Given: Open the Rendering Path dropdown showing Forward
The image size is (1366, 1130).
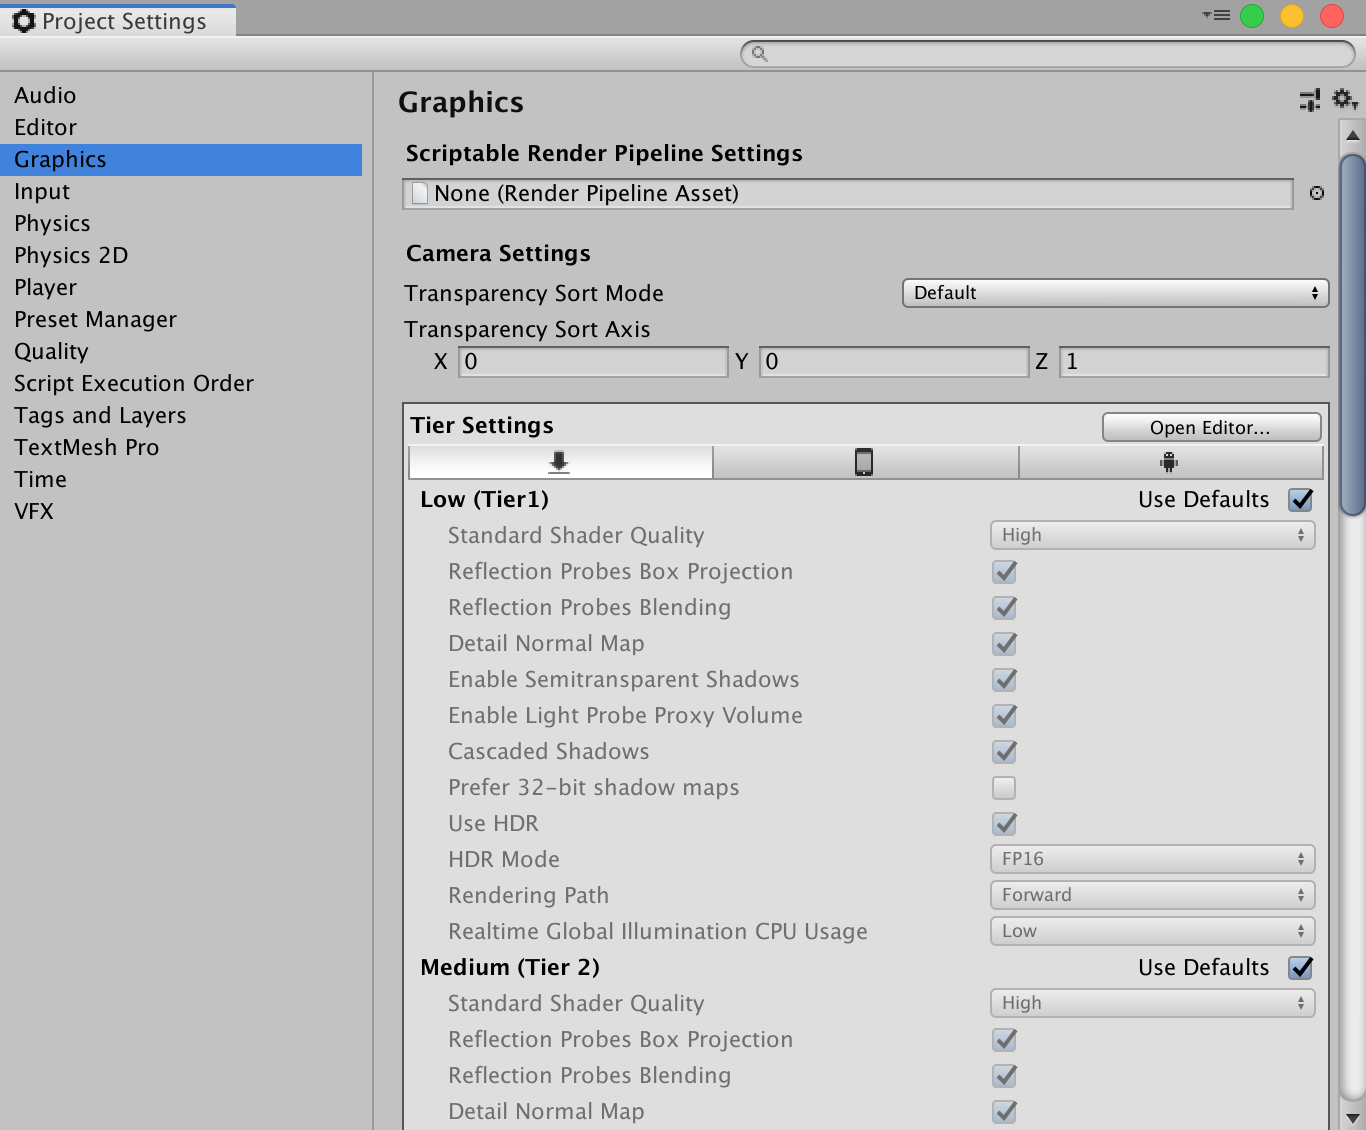Looking at the screenshot, I should tap(1151, 894).
